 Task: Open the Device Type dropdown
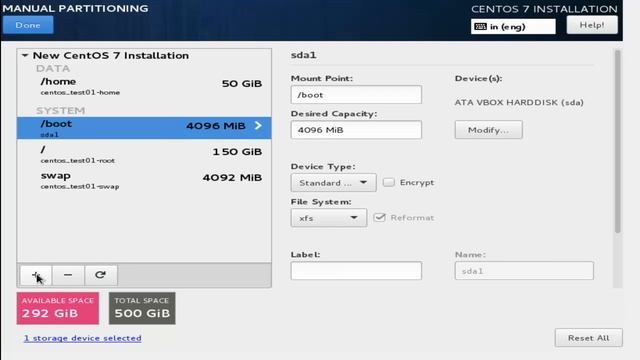333,182
